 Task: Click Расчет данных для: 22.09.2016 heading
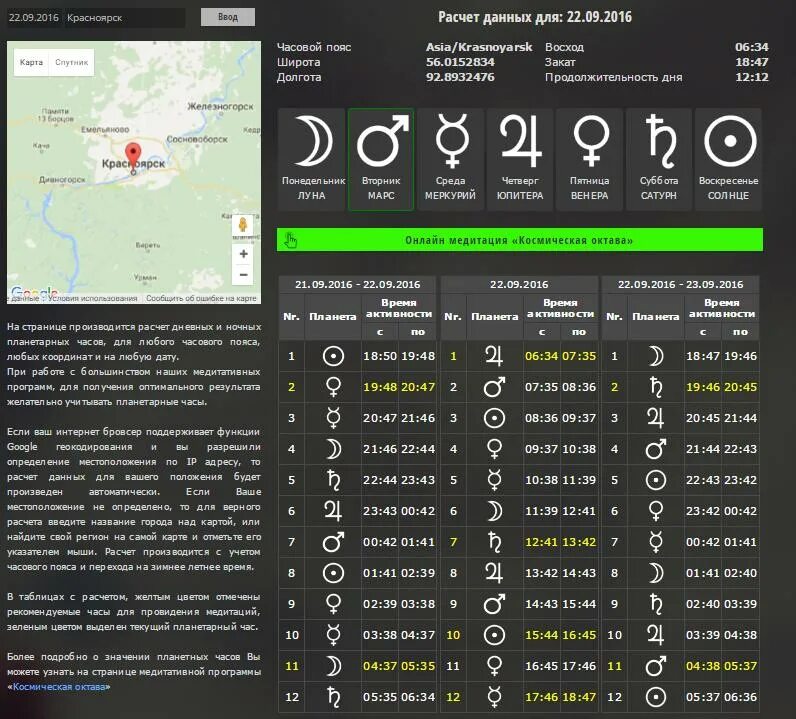point(535,17)
